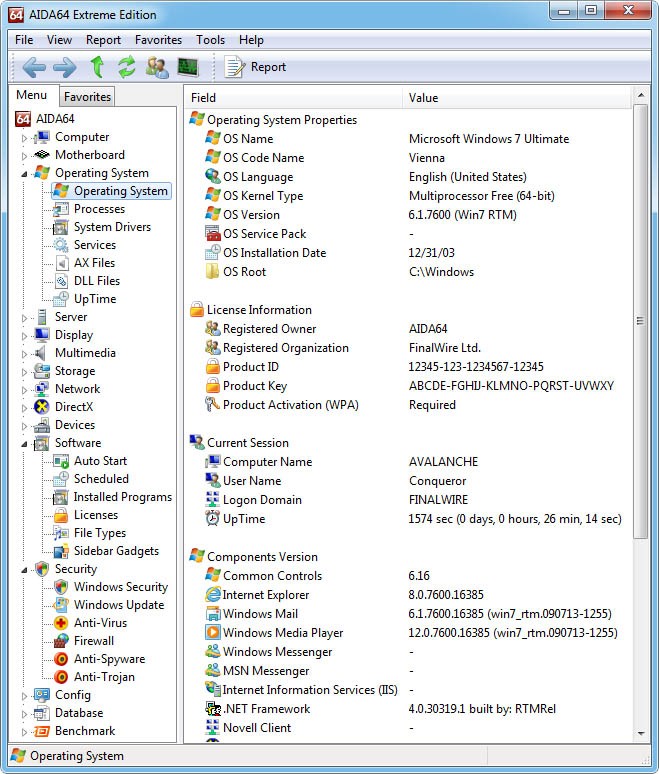Select the Anti-Spyware icon

pos(61,659)
